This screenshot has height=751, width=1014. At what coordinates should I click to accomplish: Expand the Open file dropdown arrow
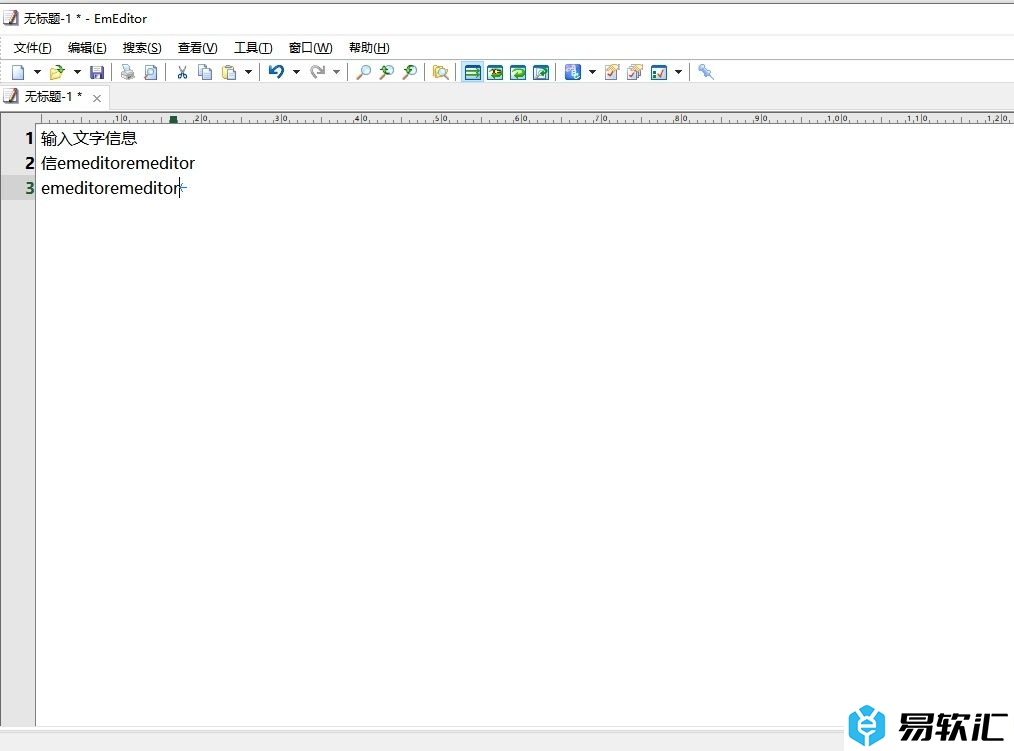(78, 72)
